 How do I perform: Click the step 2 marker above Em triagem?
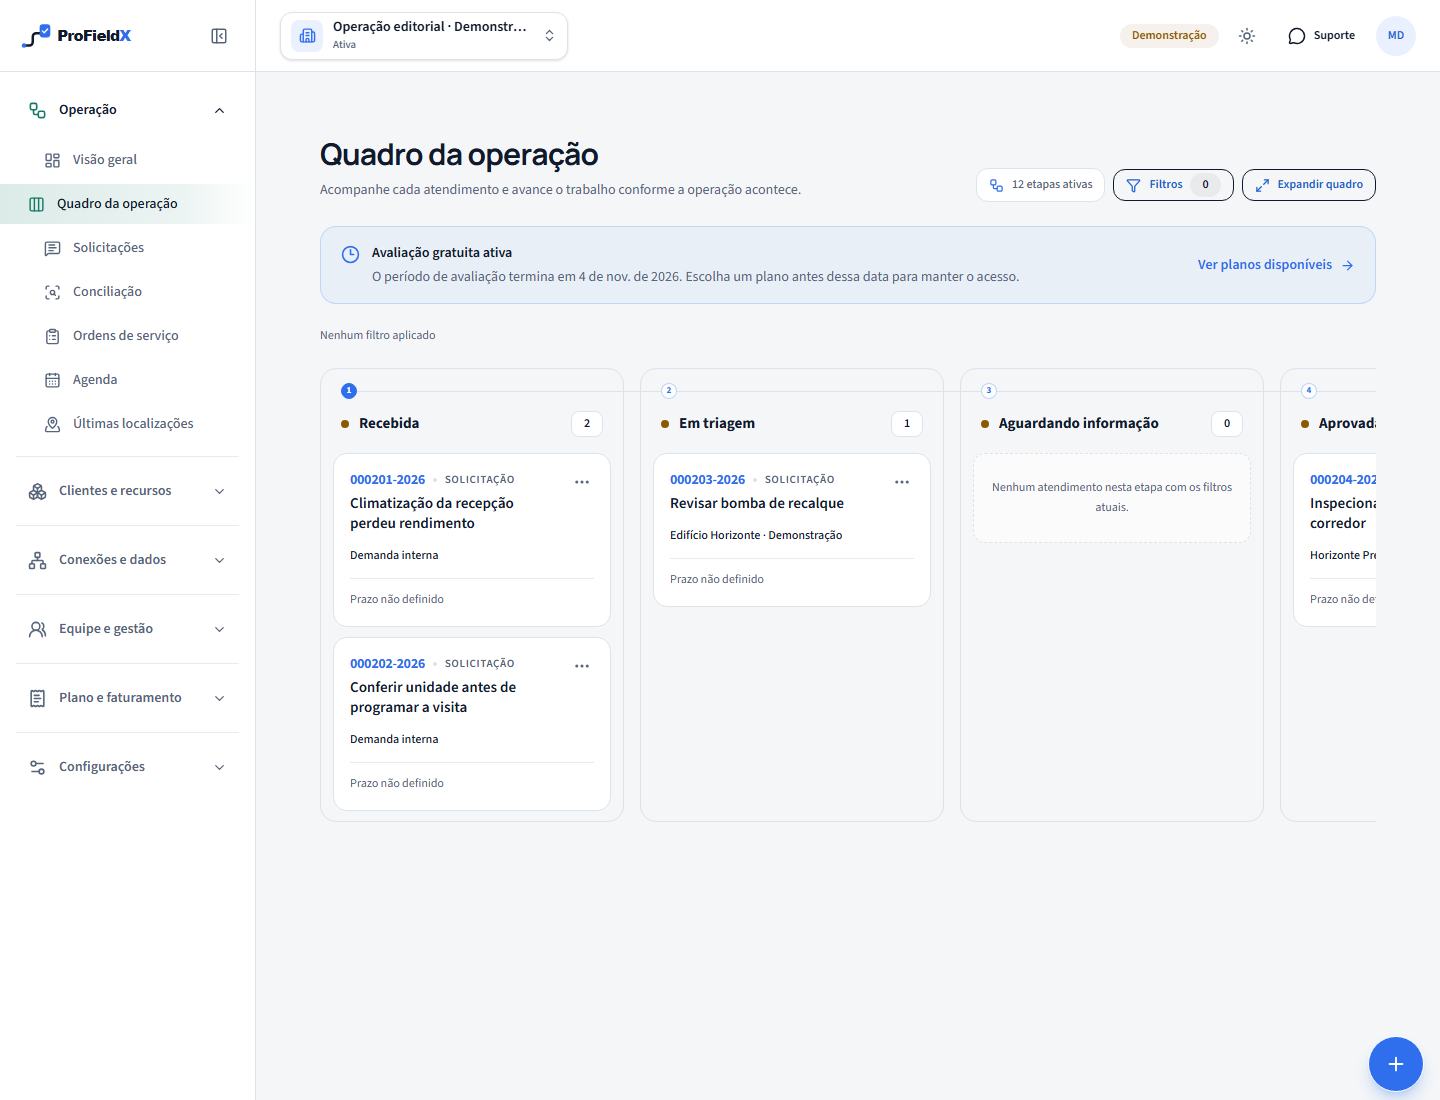(669, 391)
